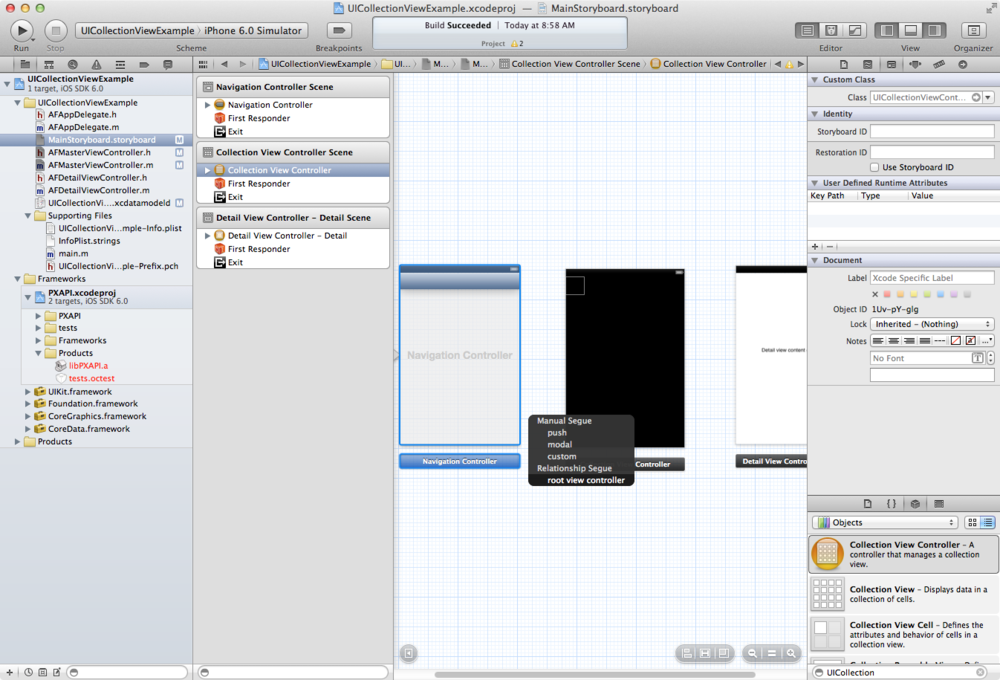The width and height of the screenshot is (1000, 680).
Task: Select root view controller relationship segue
Action: (x=585, y=480)
